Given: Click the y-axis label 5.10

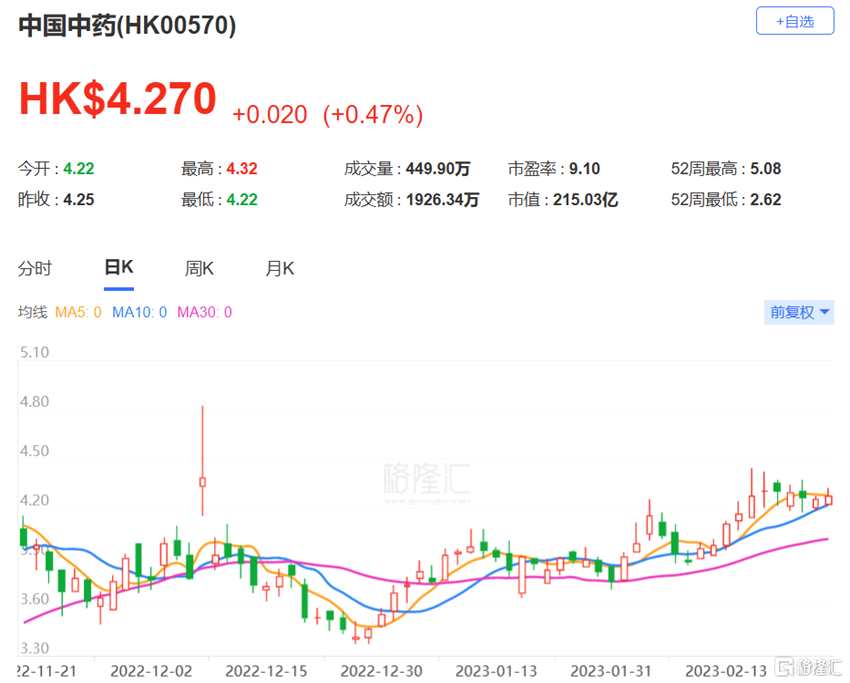Looking at the screenshot, I should (x=34, y=352).
